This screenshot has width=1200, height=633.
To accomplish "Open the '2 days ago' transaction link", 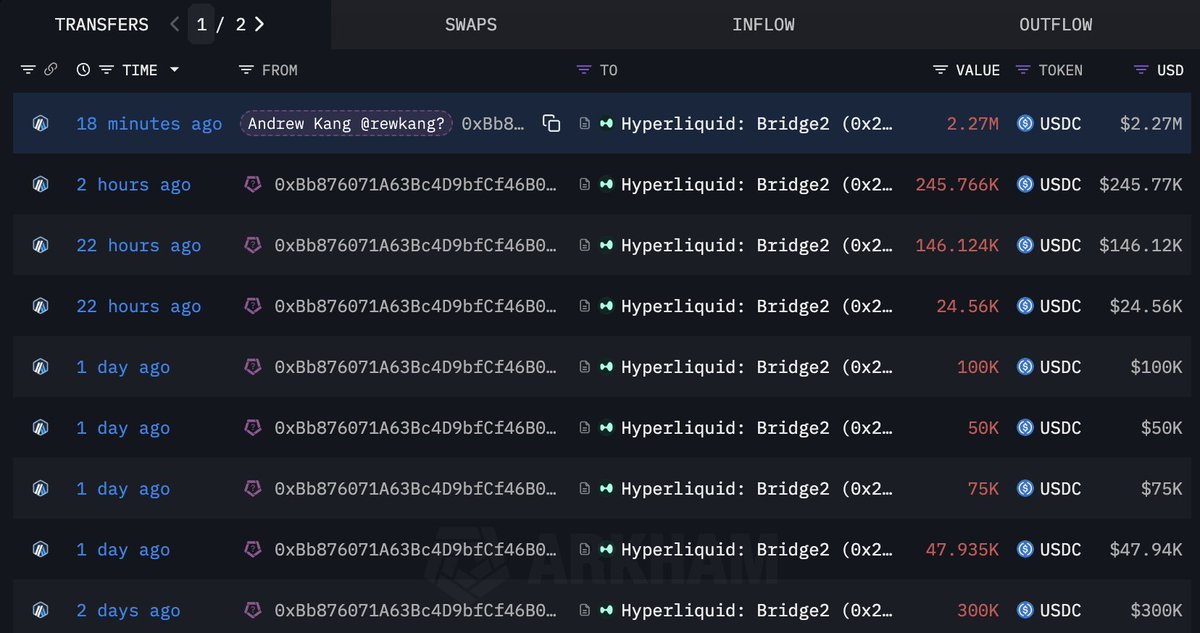I will coord(128,611).
